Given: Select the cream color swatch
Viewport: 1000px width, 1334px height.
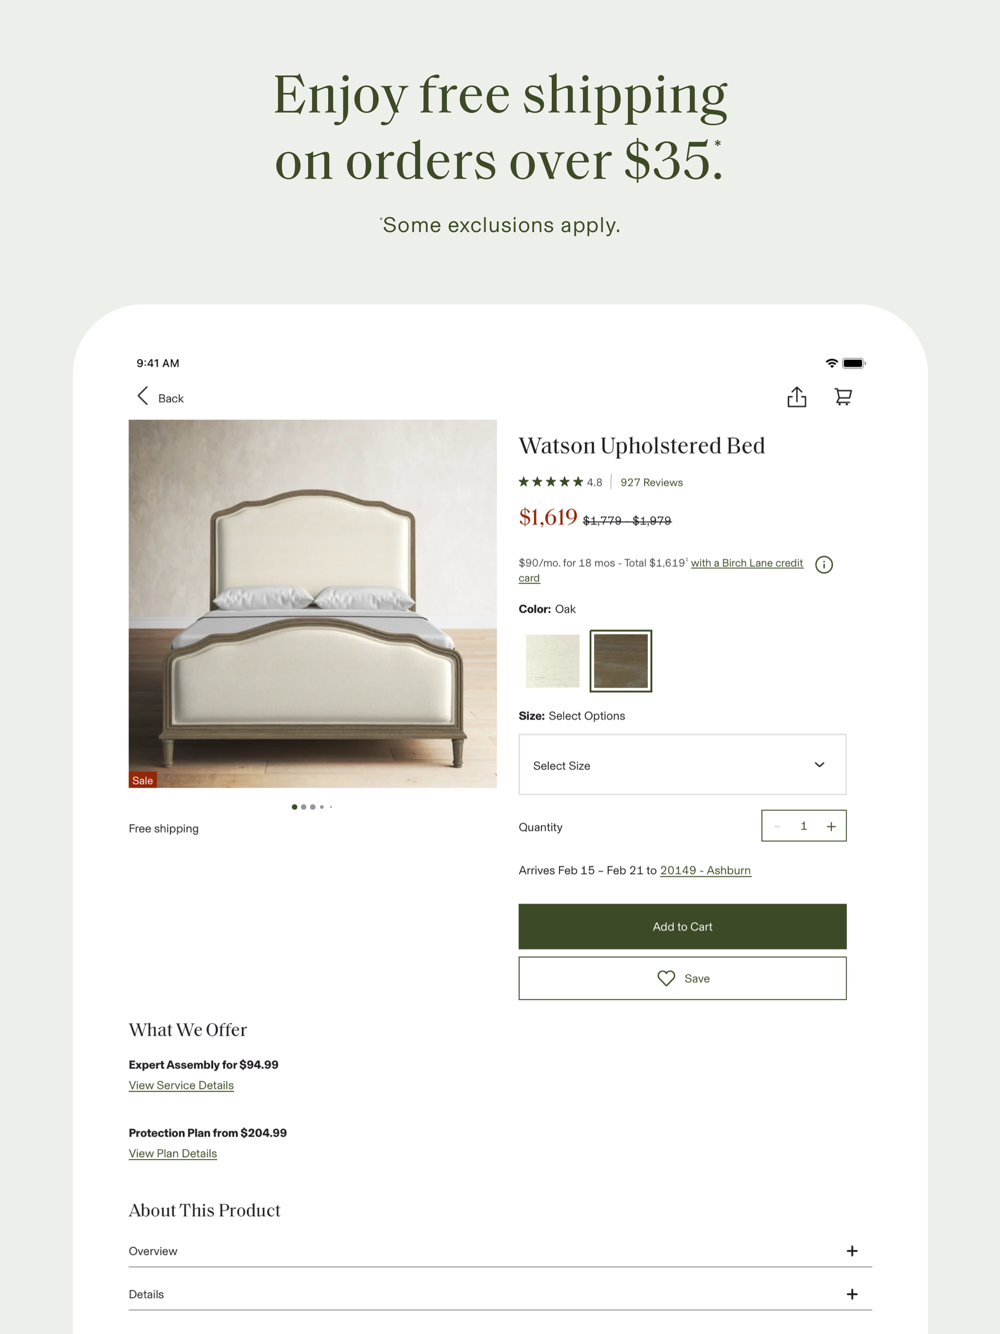Looking at the screenshot, I should [553, 661].
